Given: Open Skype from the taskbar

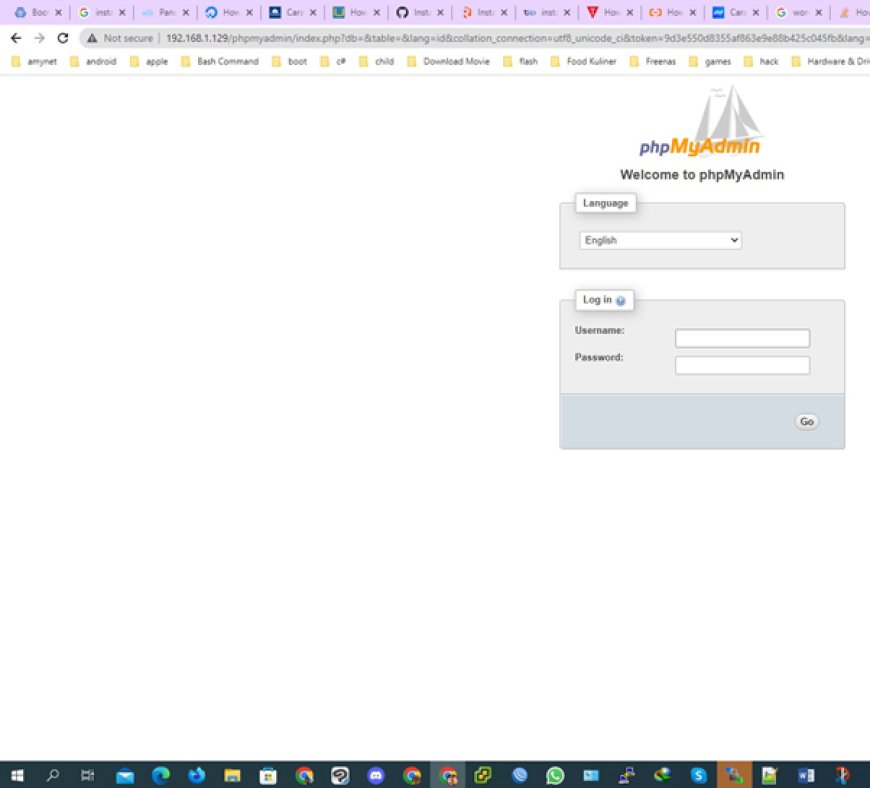Looking at the screenshot, I should [698, 775].
